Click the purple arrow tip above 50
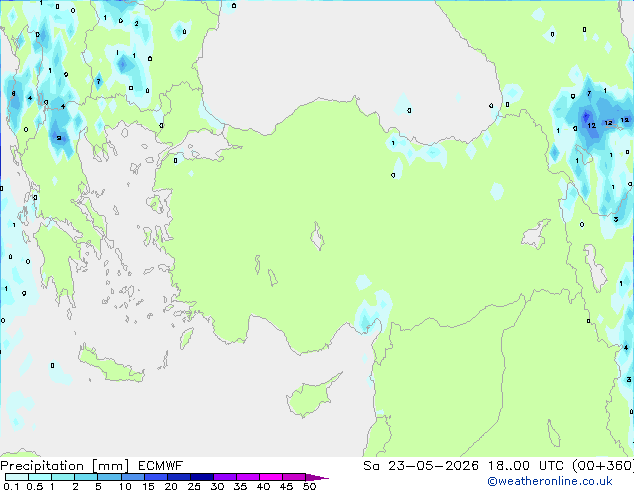This screenshot has height=490, width=634. (x=317, y=477)
